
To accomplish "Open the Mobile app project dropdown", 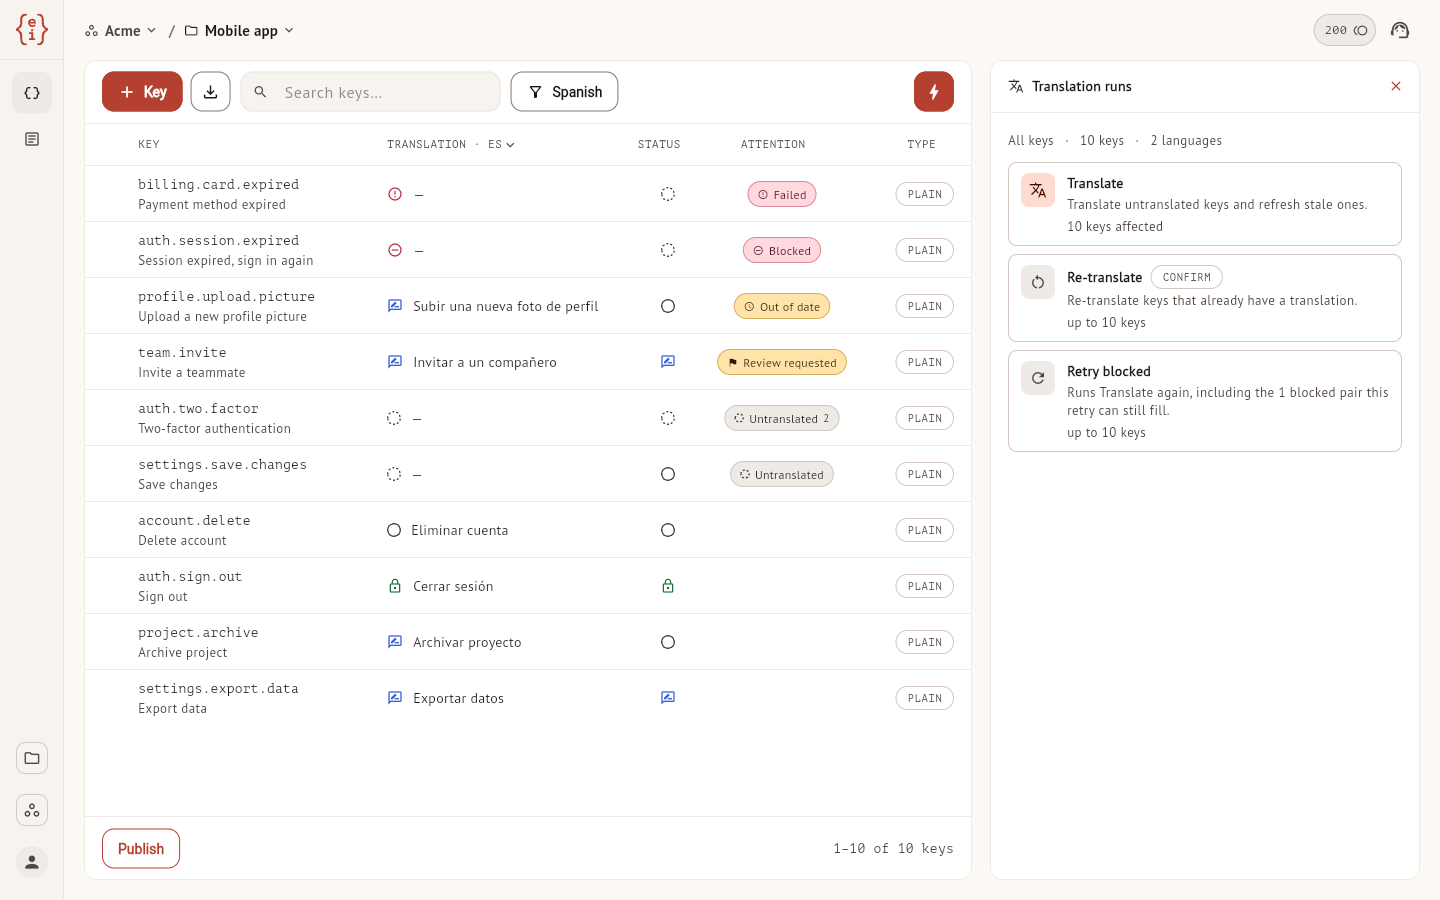I will click(x=240, y=31).
